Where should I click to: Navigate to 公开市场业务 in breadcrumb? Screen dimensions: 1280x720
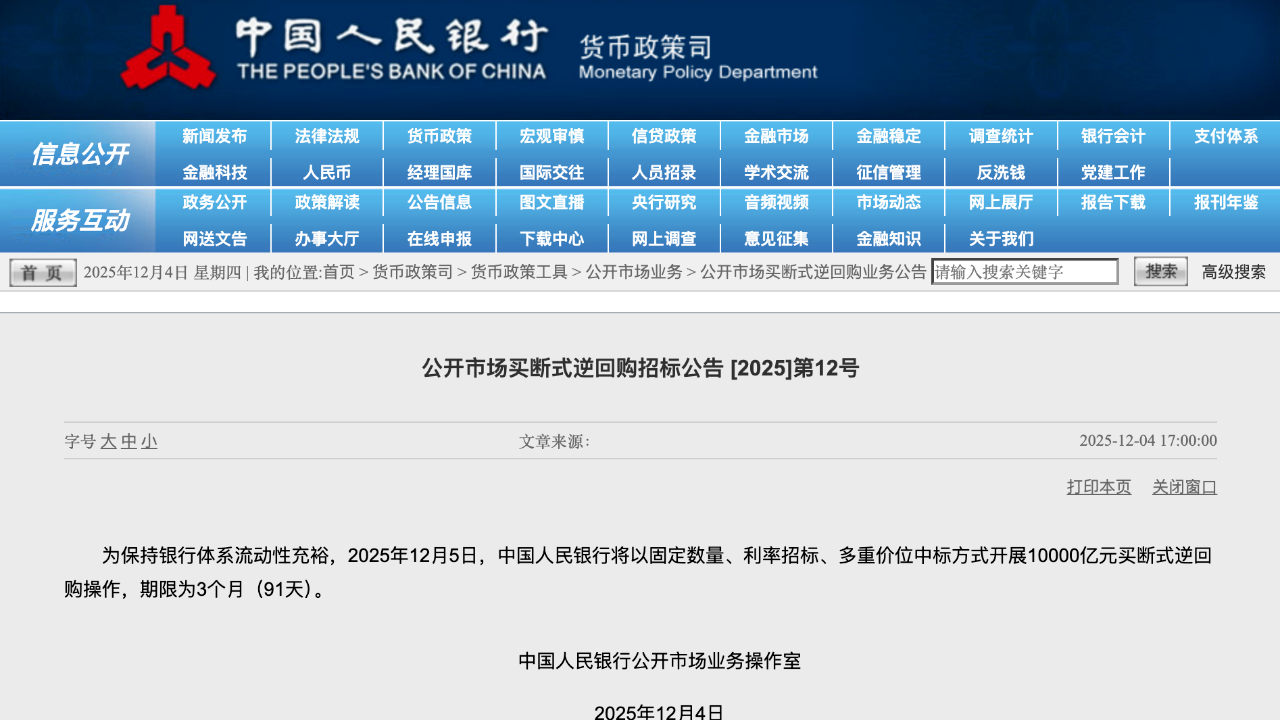coord(637,271)
